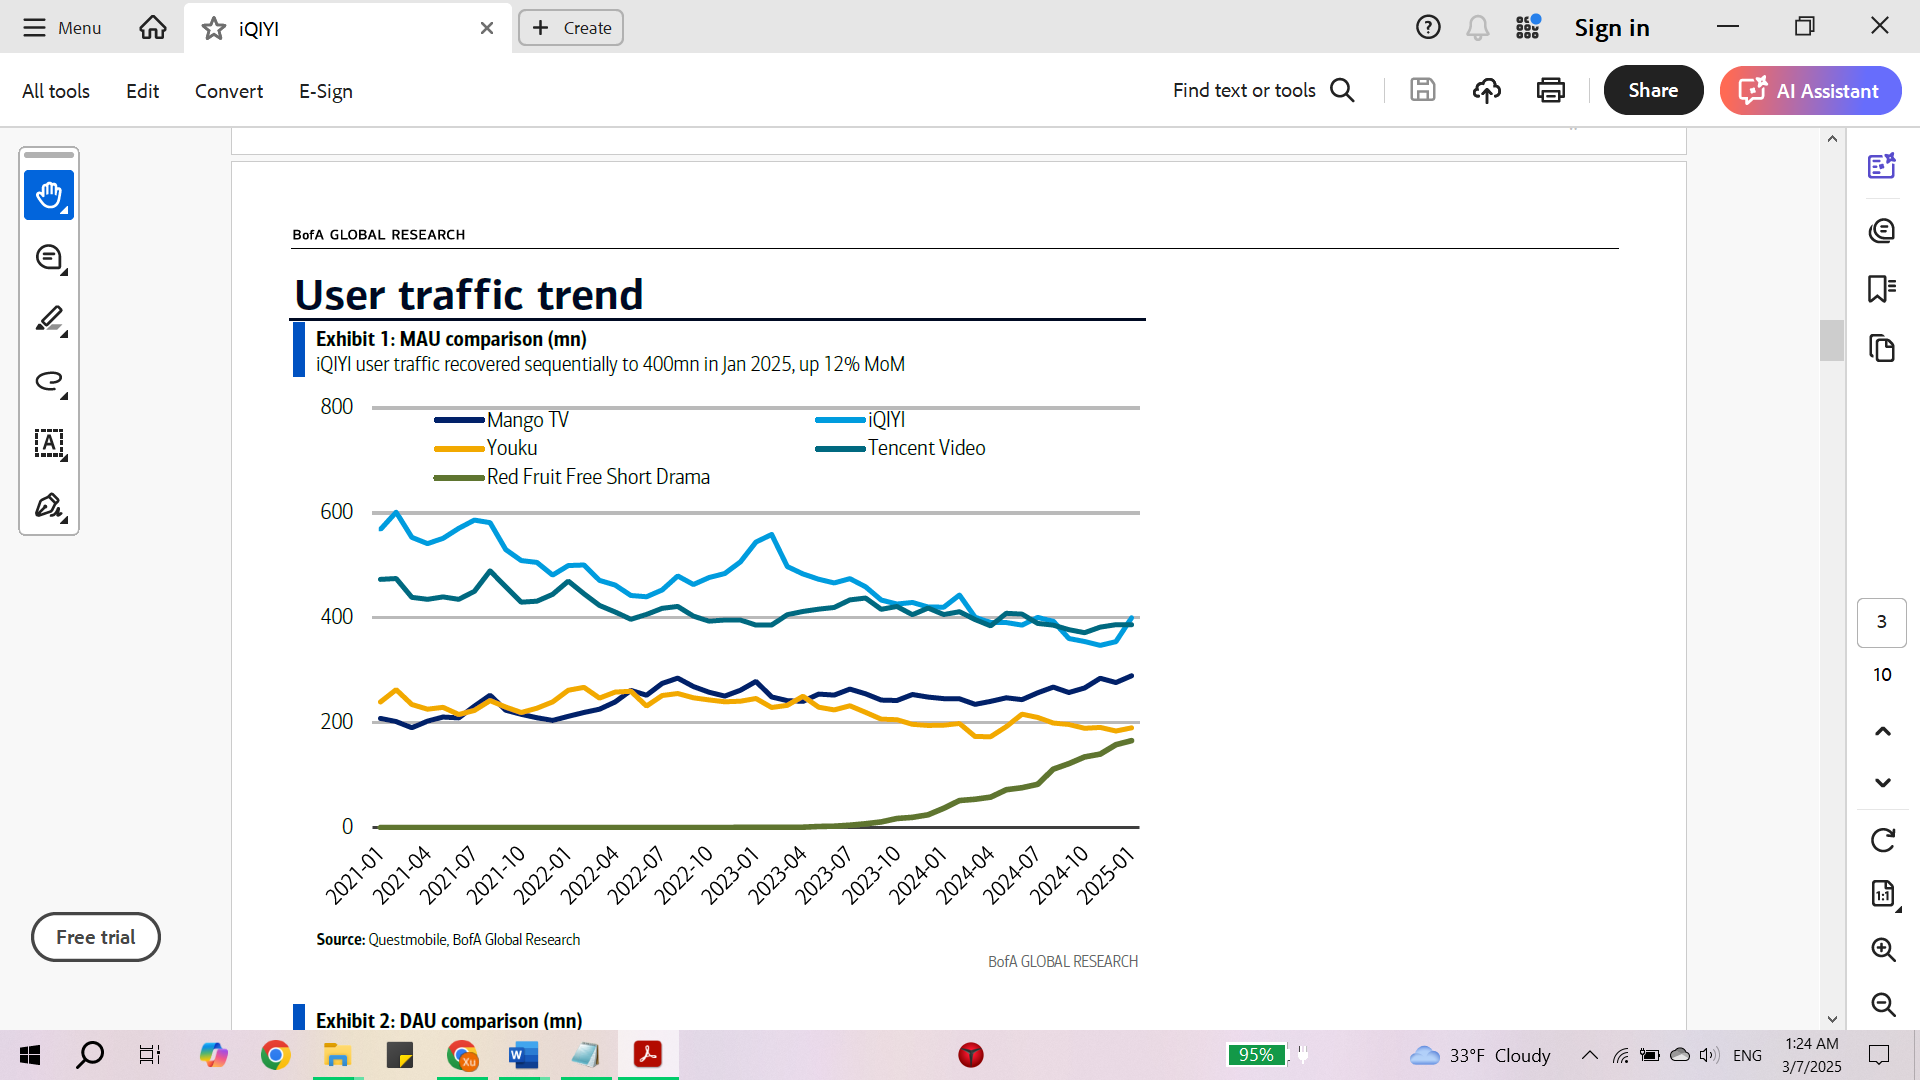Screen dimensions: 1920x1080
Task: Click the save file icon
Action: [x=1423, y=90]
